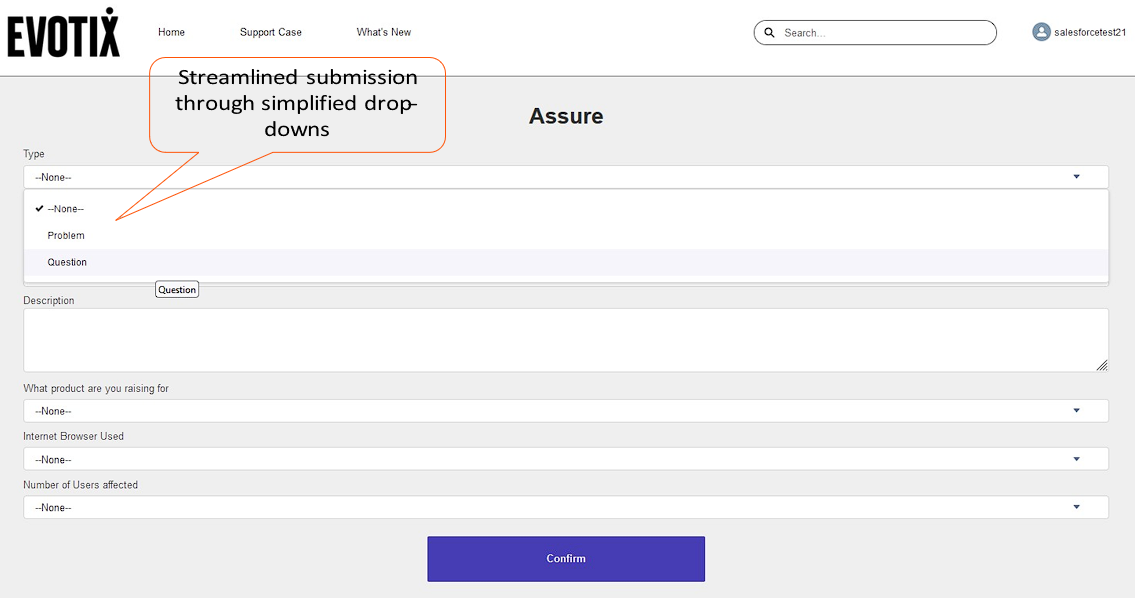
Task: Click the Search input field
Action: click(x=880, y=32)
